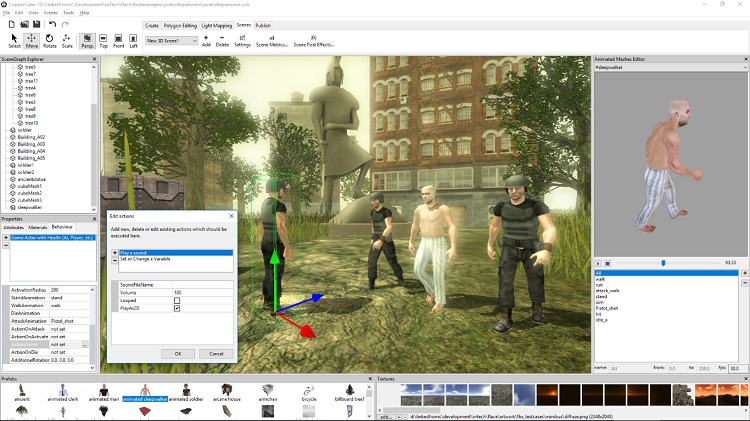Screen dimensions: 750x421
Task: Redo the last action
Action: pos(65,24)
